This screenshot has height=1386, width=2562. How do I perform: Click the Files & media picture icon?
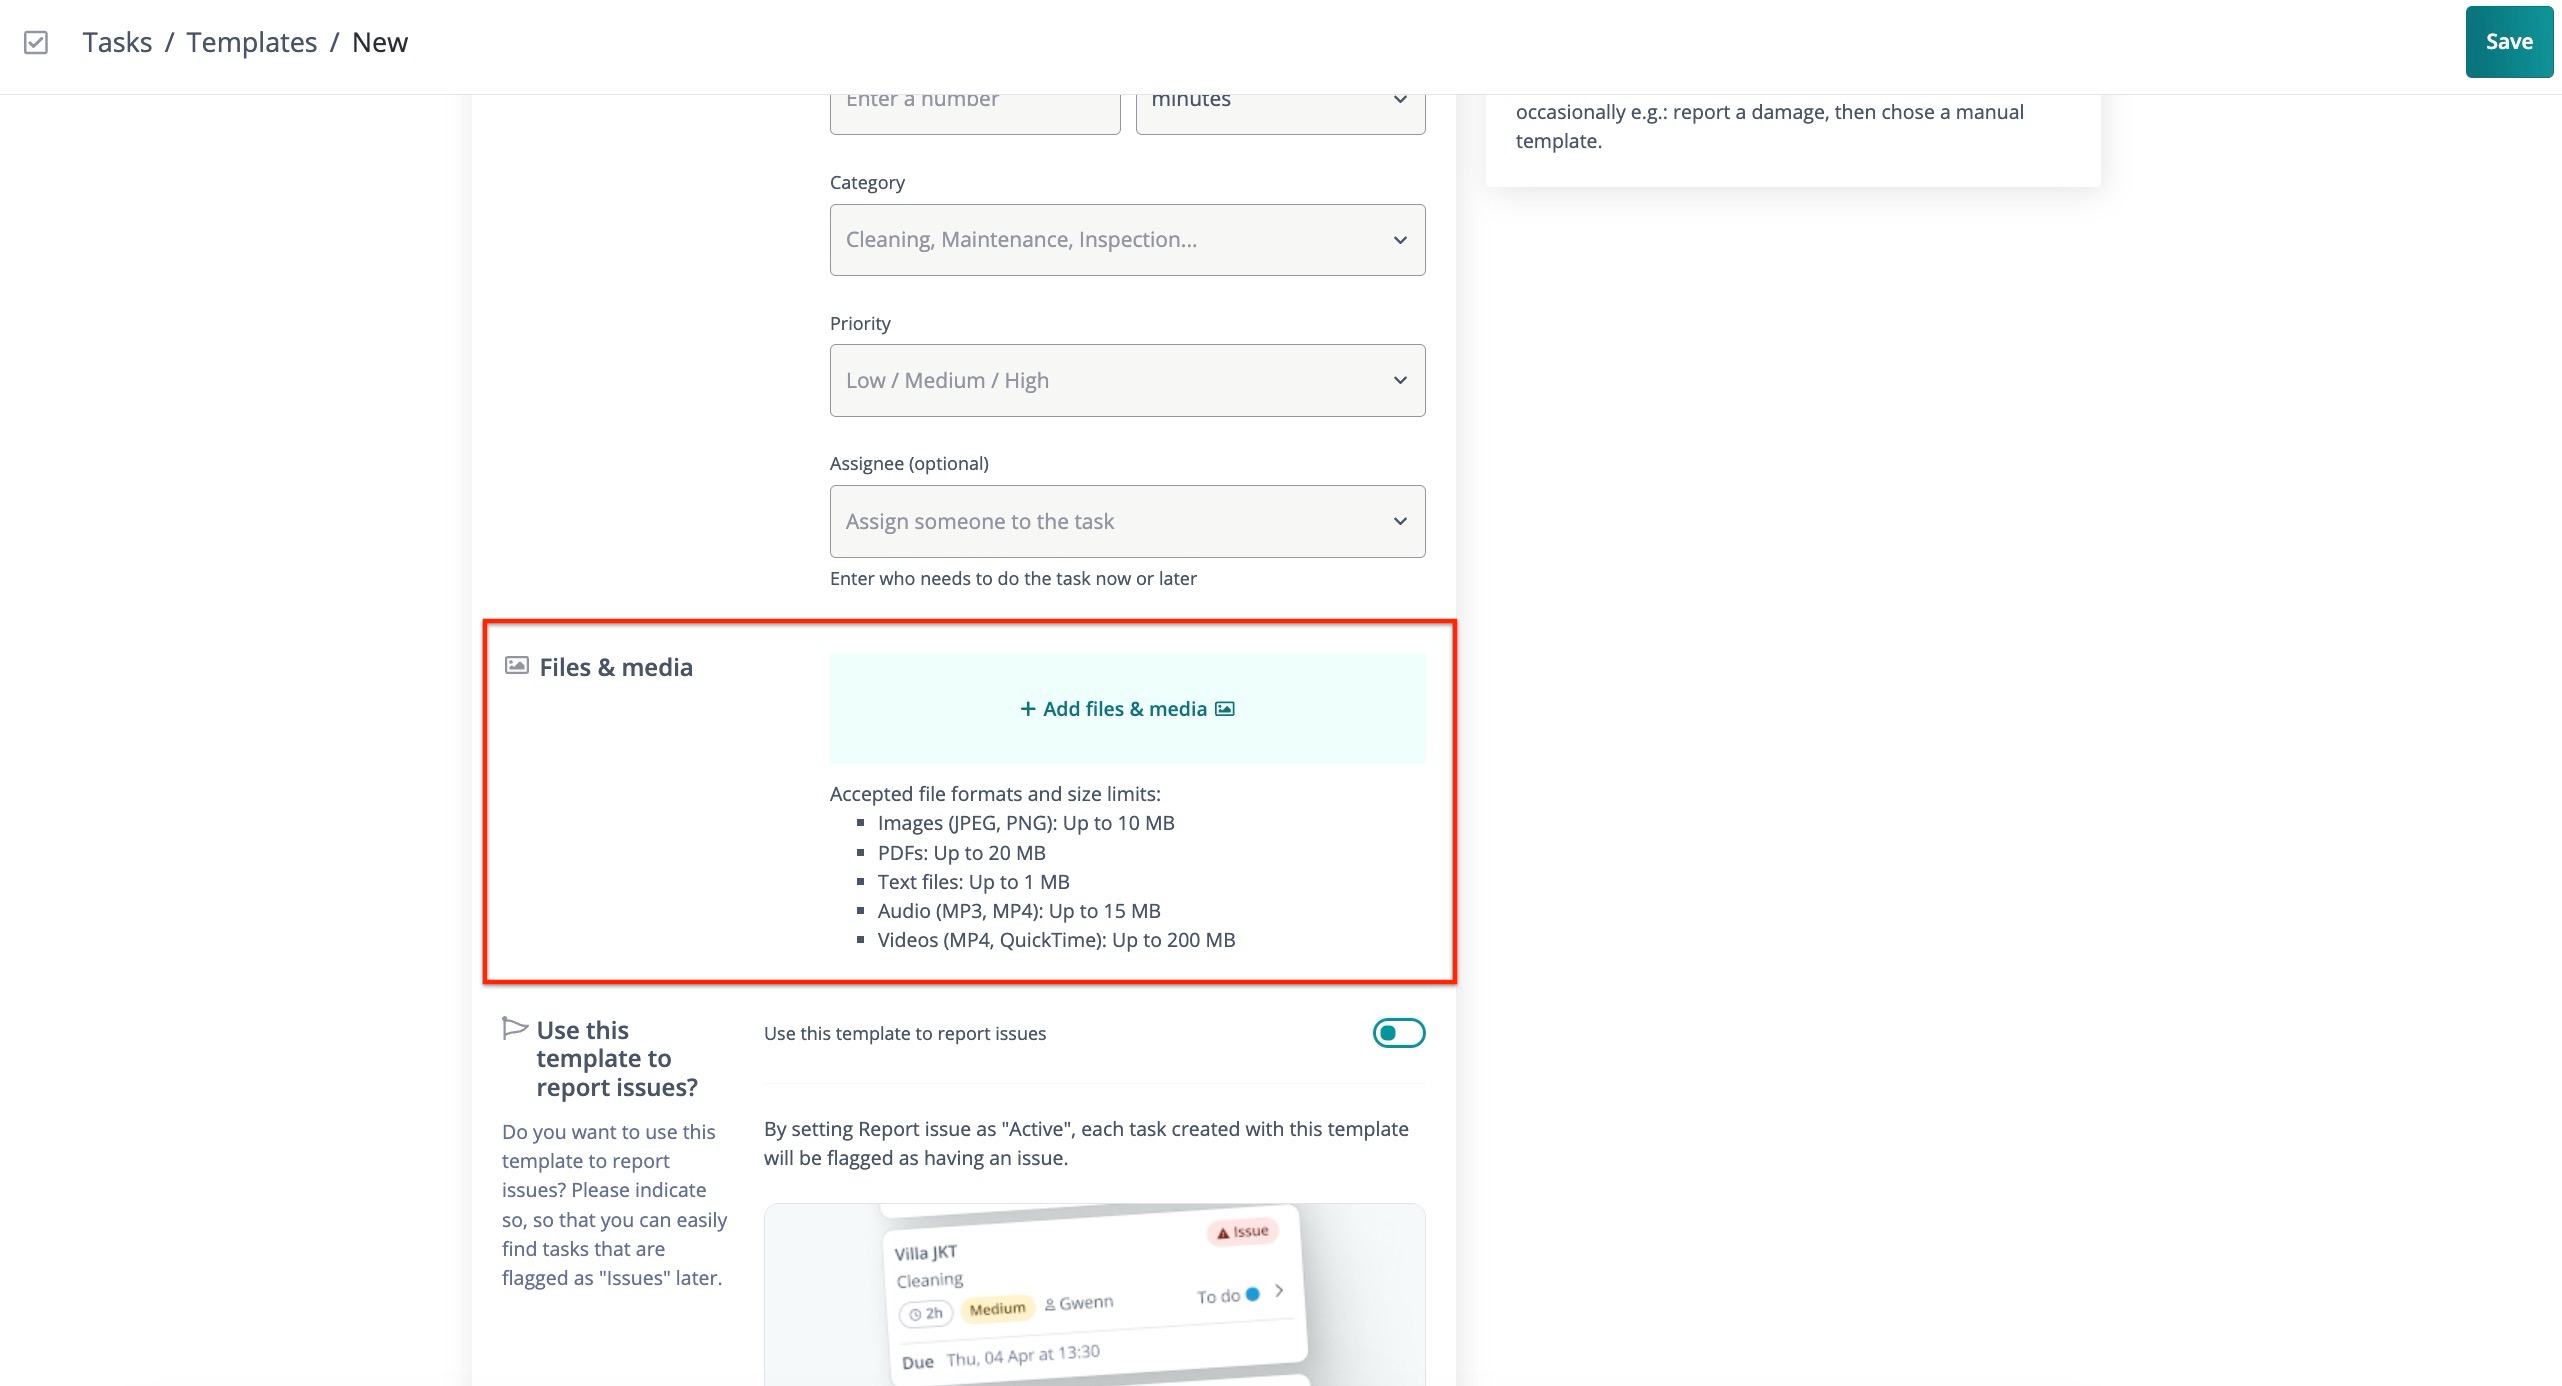516,666
